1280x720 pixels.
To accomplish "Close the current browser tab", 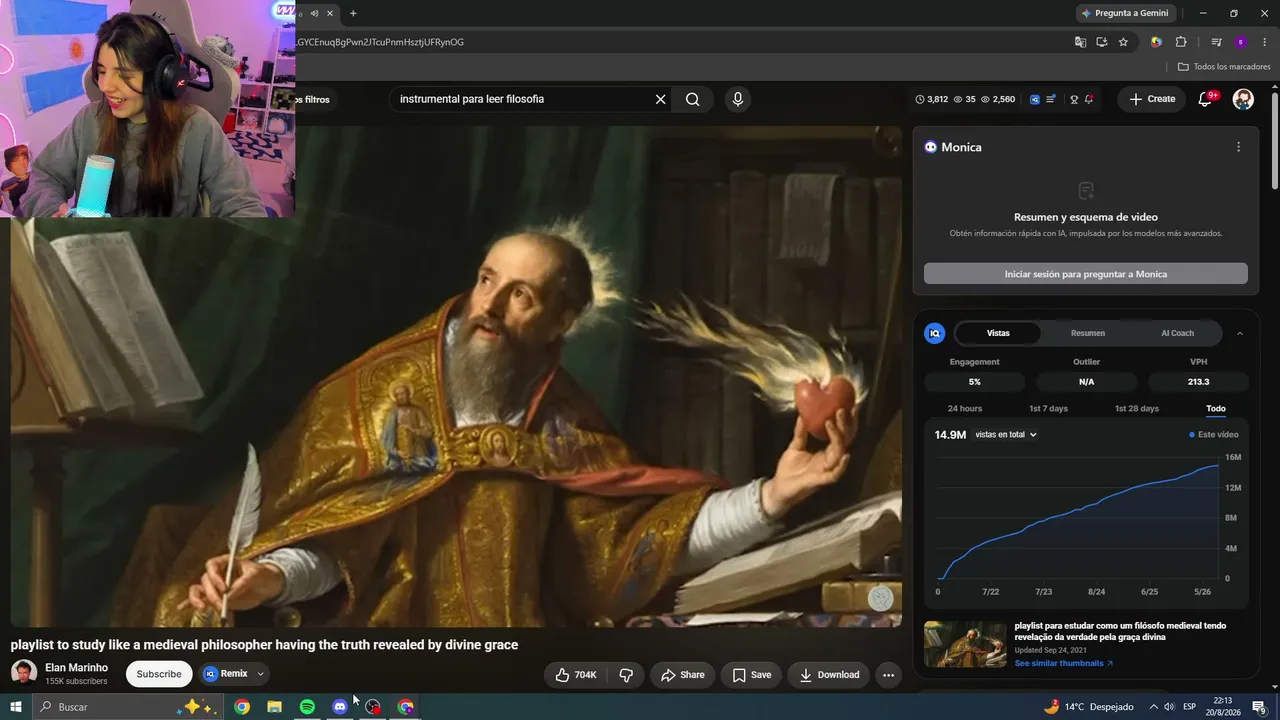I will [330, 13].
